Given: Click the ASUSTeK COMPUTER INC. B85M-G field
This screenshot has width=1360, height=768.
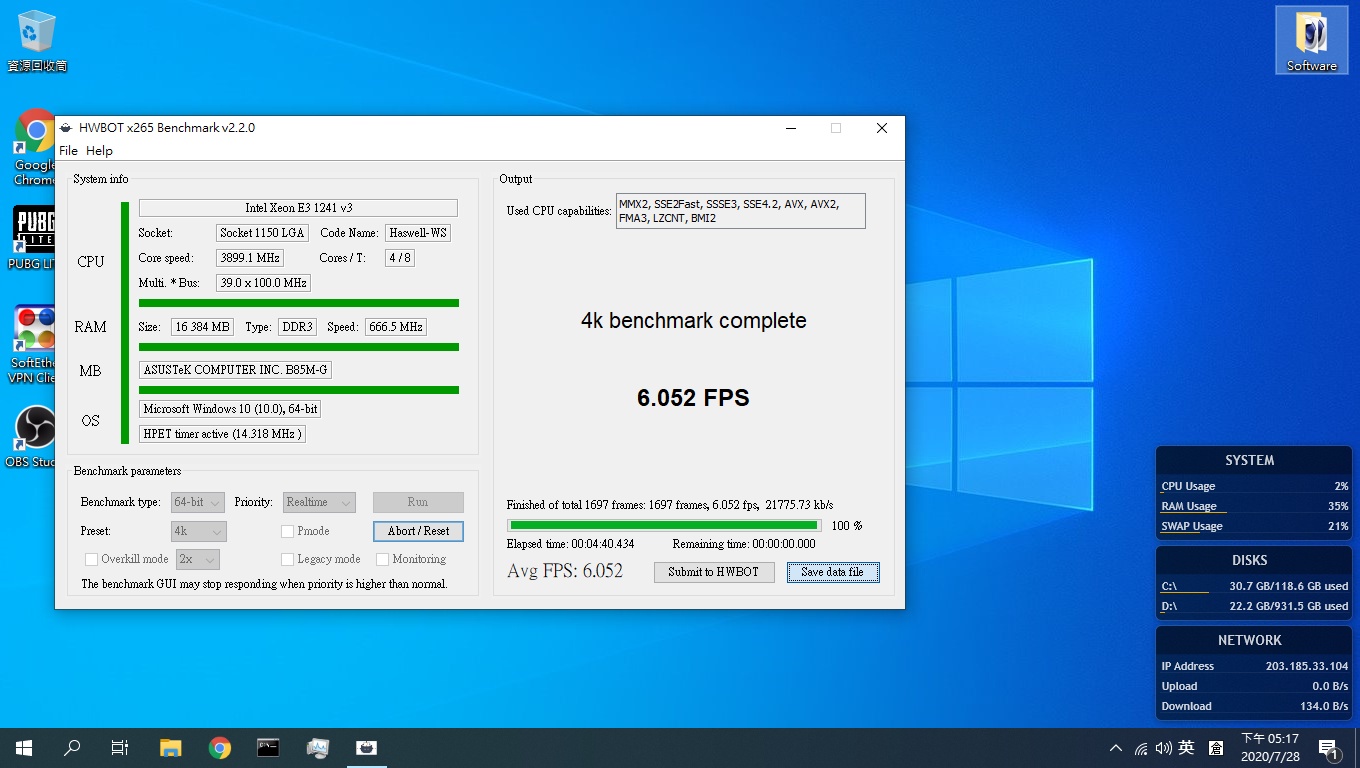Looking at the screenshot, I should (x=235, y=370).
